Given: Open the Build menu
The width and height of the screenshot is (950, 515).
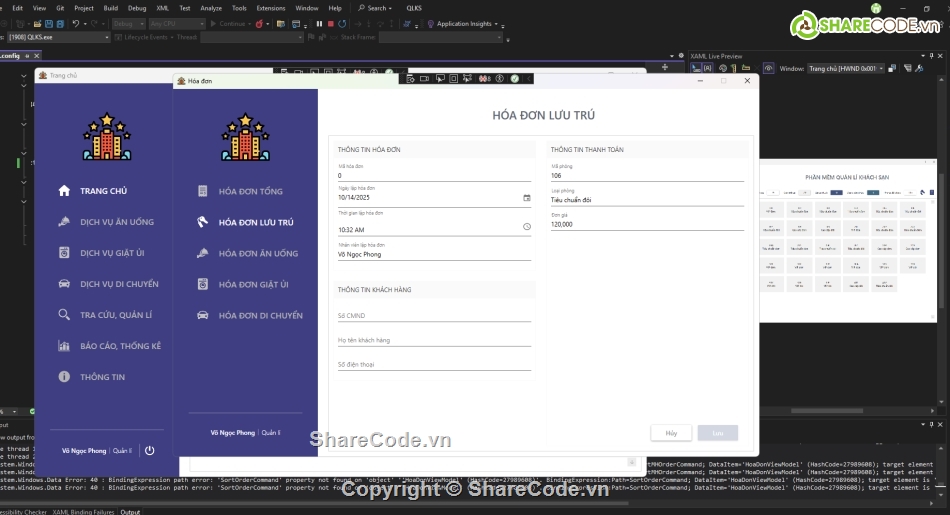Looking at the screenshot, I should click(x=111, y=8).
